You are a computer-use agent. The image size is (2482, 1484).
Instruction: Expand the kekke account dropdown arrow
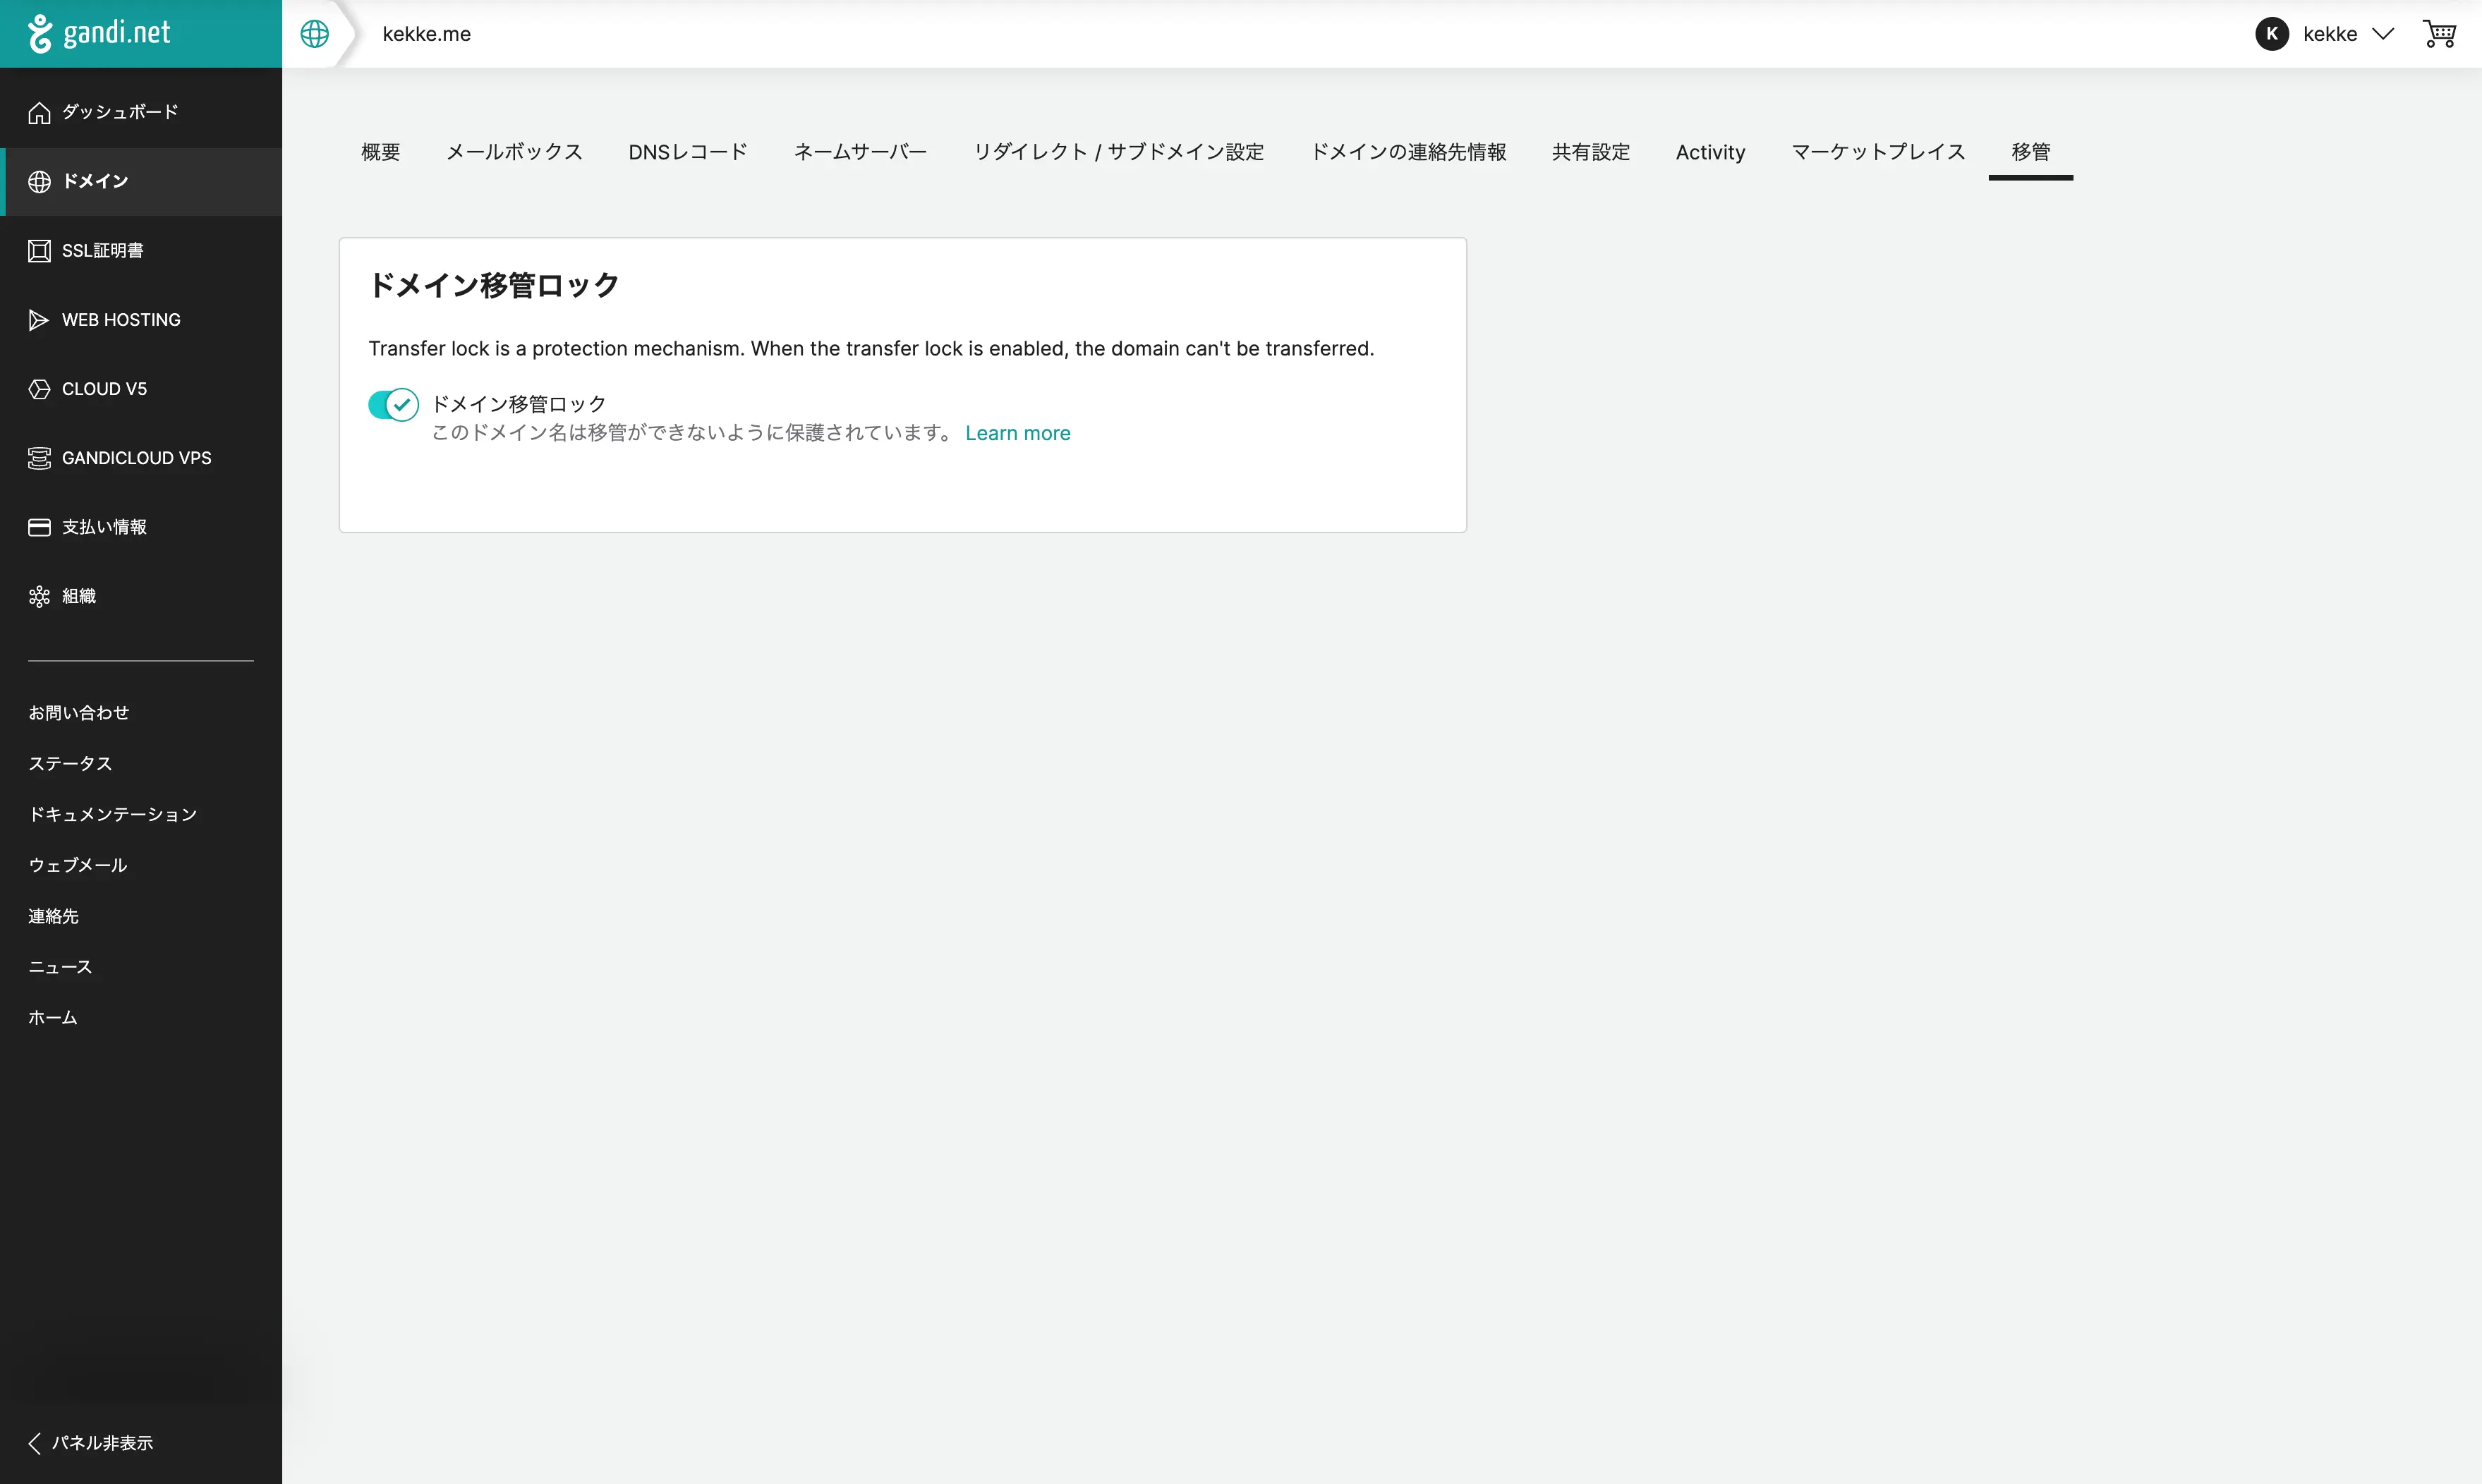[x=2383, y=34]
